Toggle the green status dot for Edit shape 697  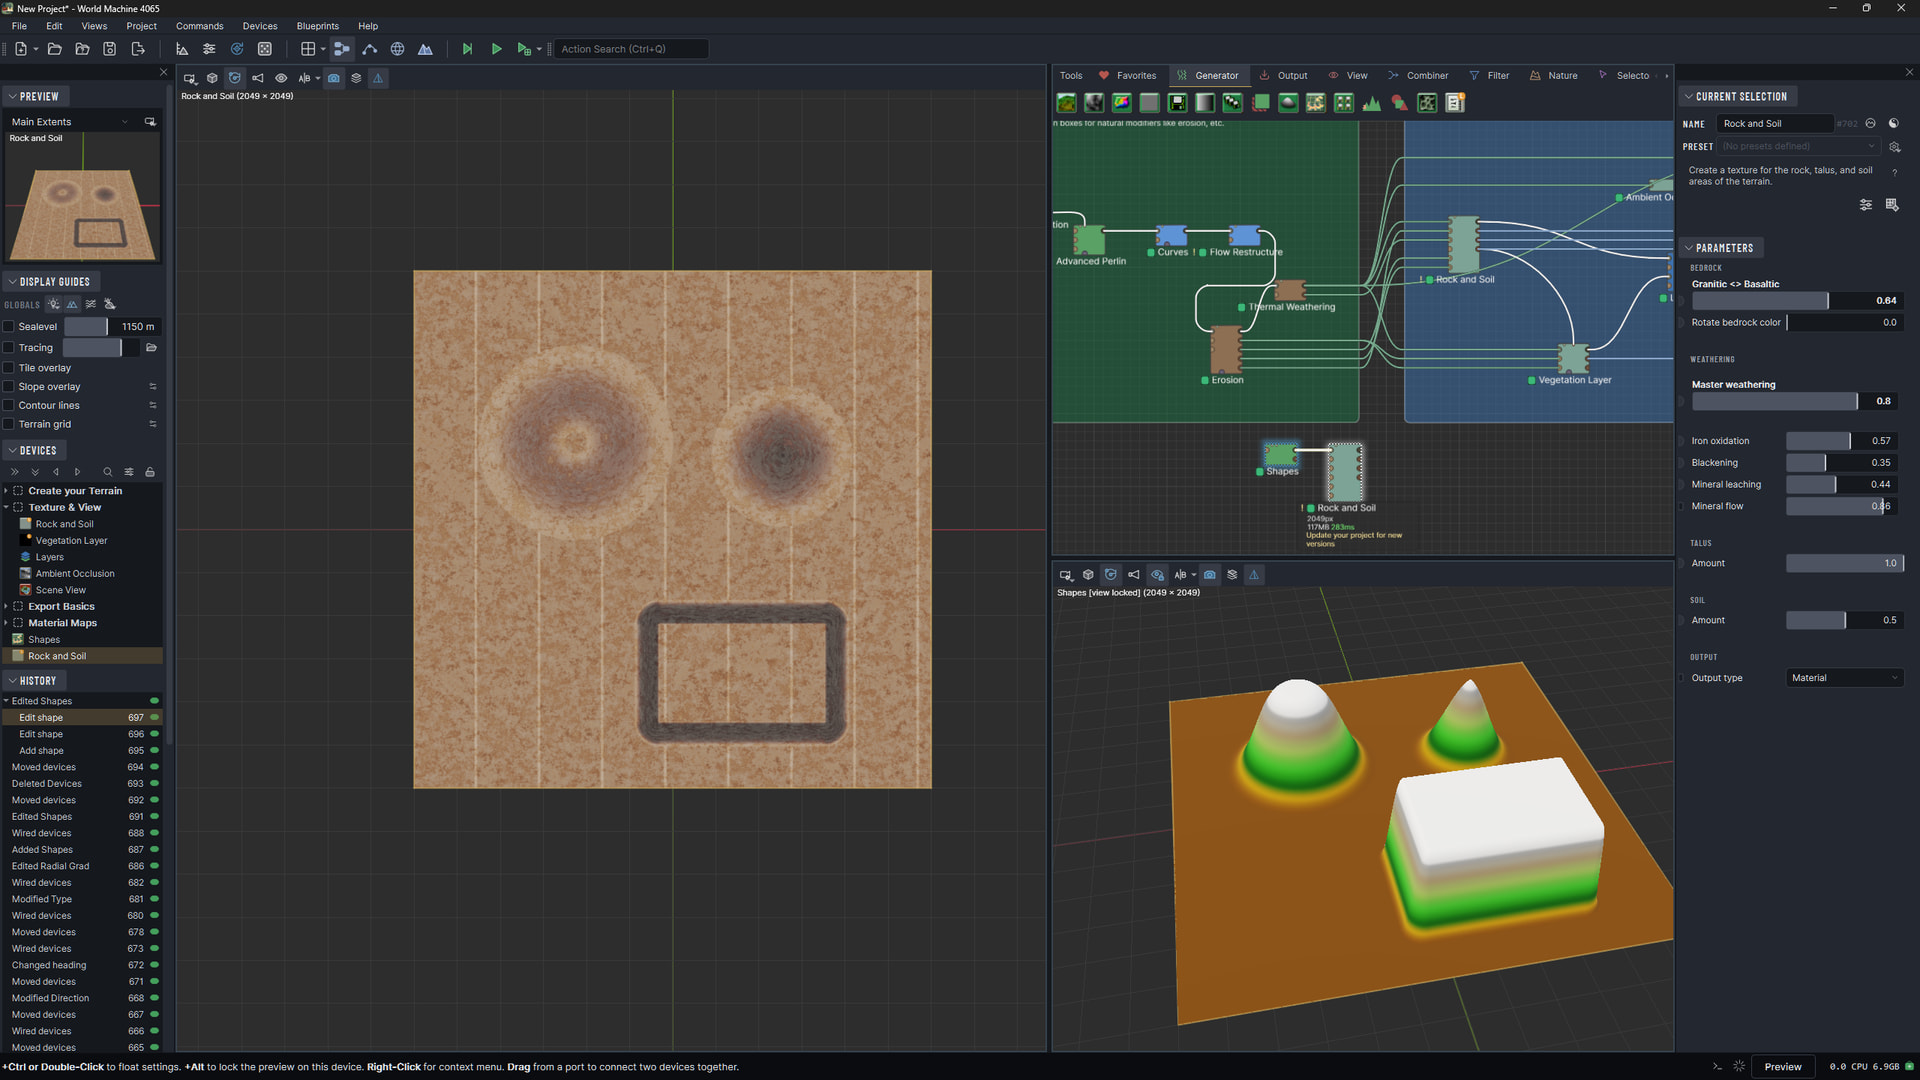pos(155,718)
